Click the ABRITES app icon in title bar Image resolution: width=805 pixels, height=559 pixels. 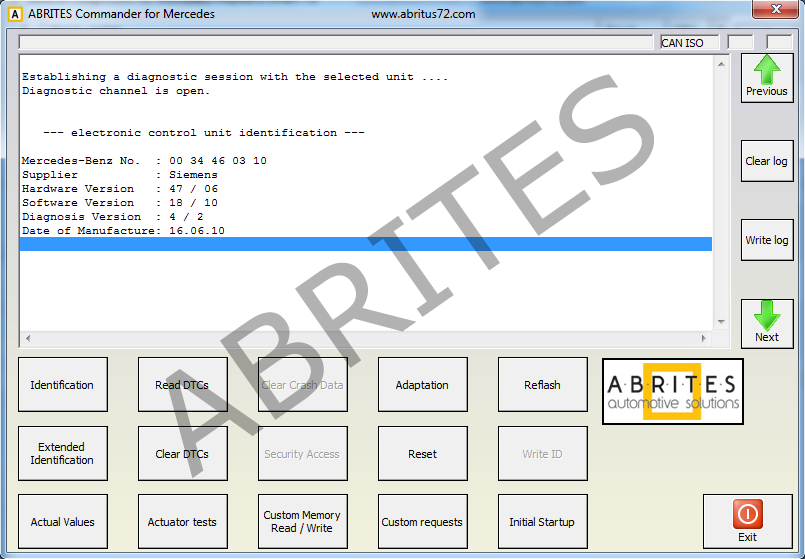[15, 14]
